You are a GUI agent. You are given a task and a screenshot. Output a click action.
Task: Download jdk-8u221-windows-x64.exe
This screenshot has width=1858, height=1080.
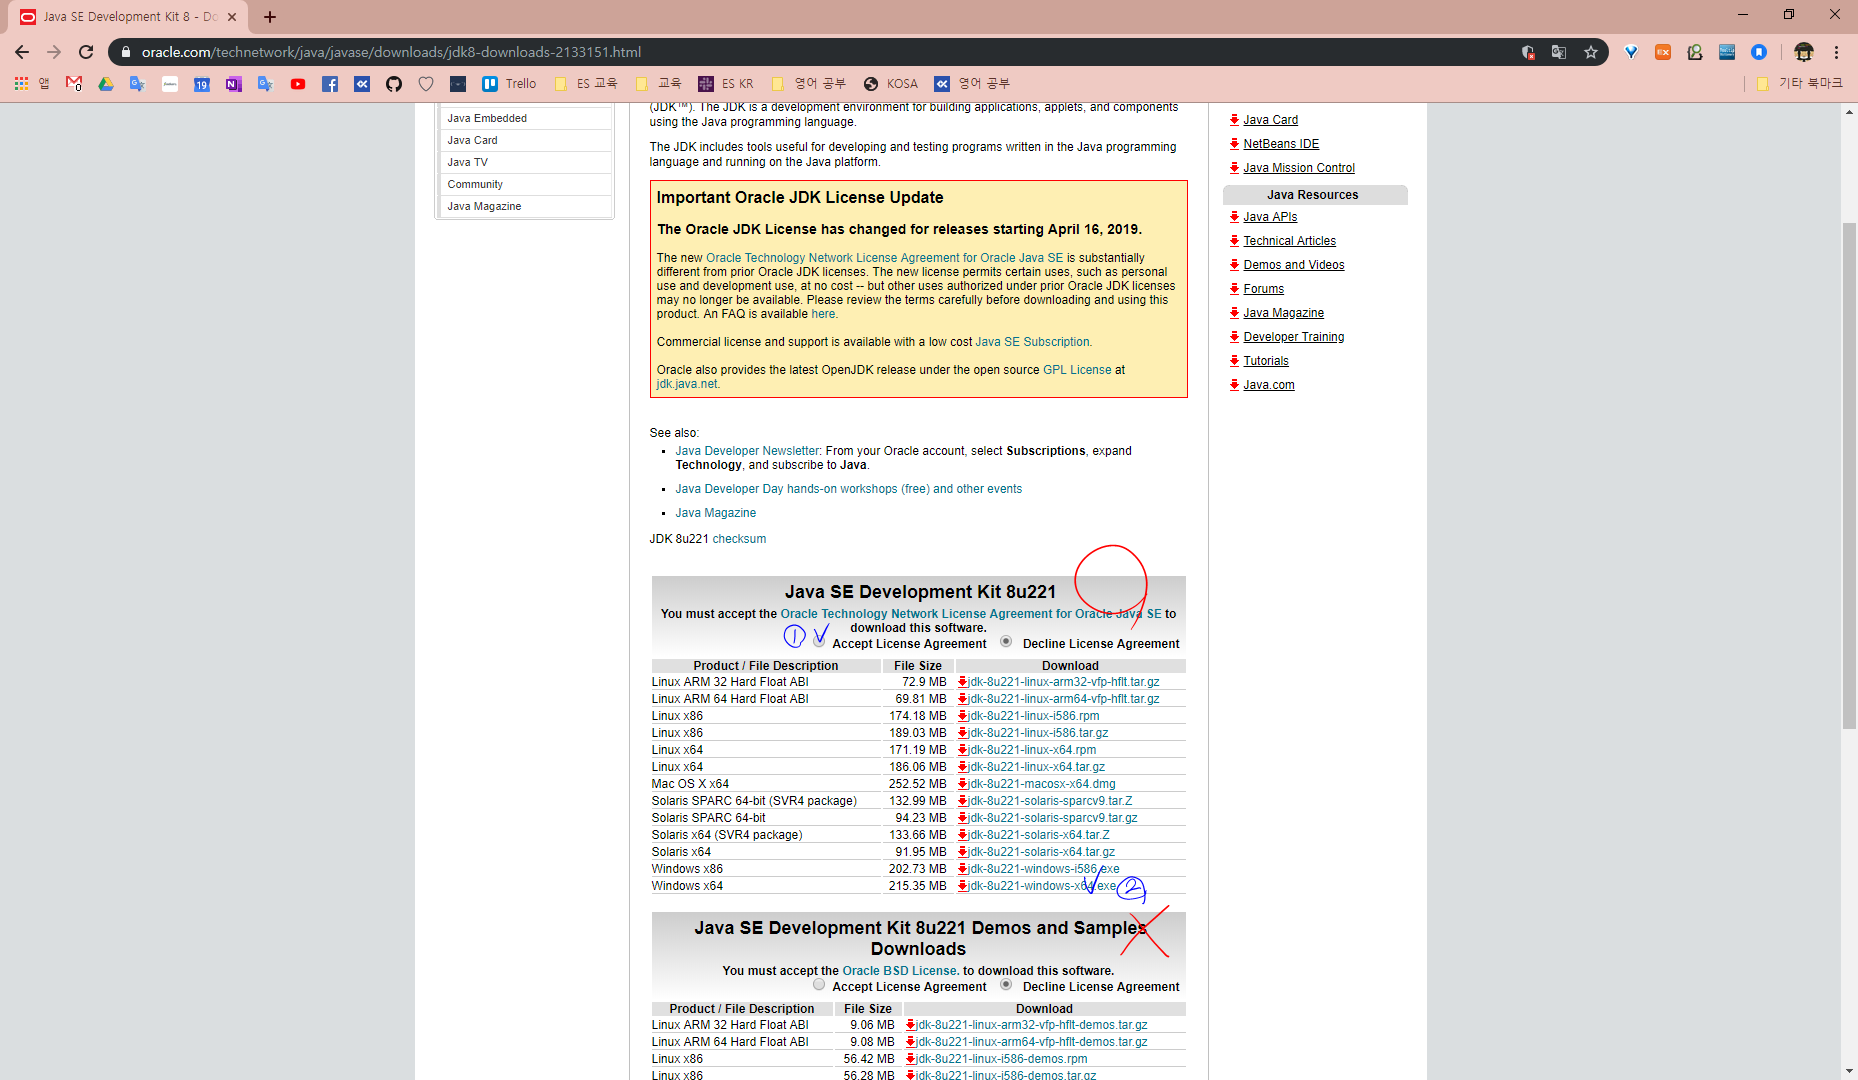tap(1041, 886)
